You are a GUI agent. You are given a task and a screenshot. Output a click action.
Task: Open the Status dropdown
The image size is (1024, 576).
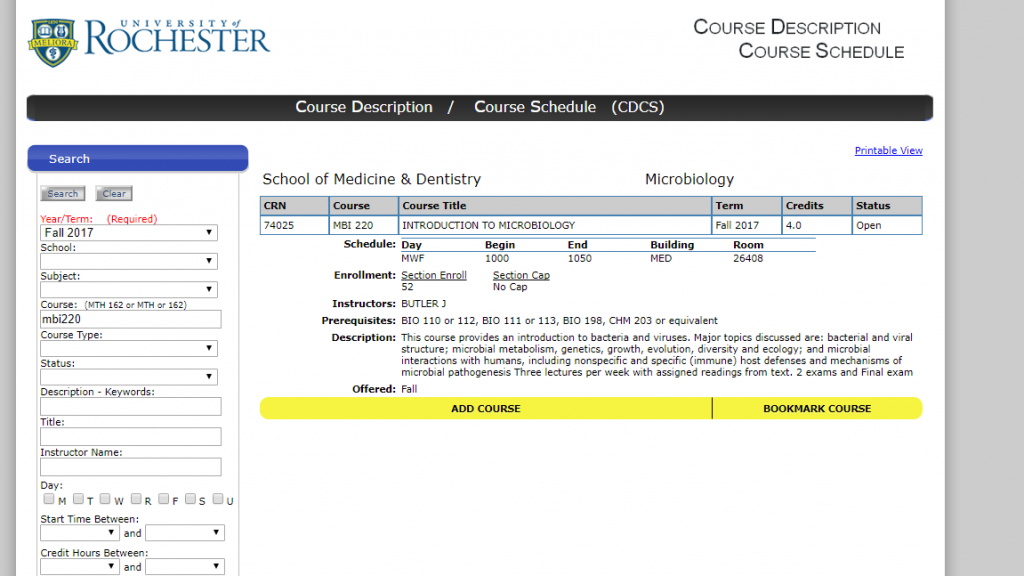point(129,377)
